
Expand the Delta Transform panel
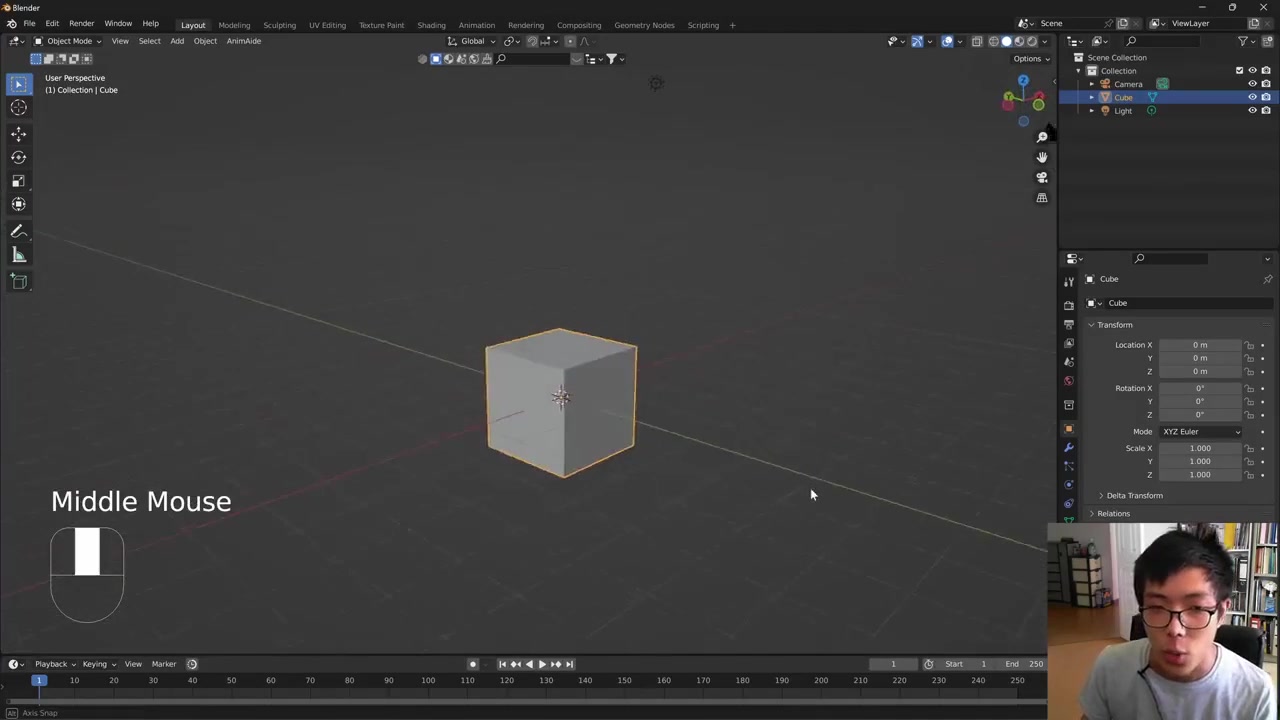(1134, 496)
